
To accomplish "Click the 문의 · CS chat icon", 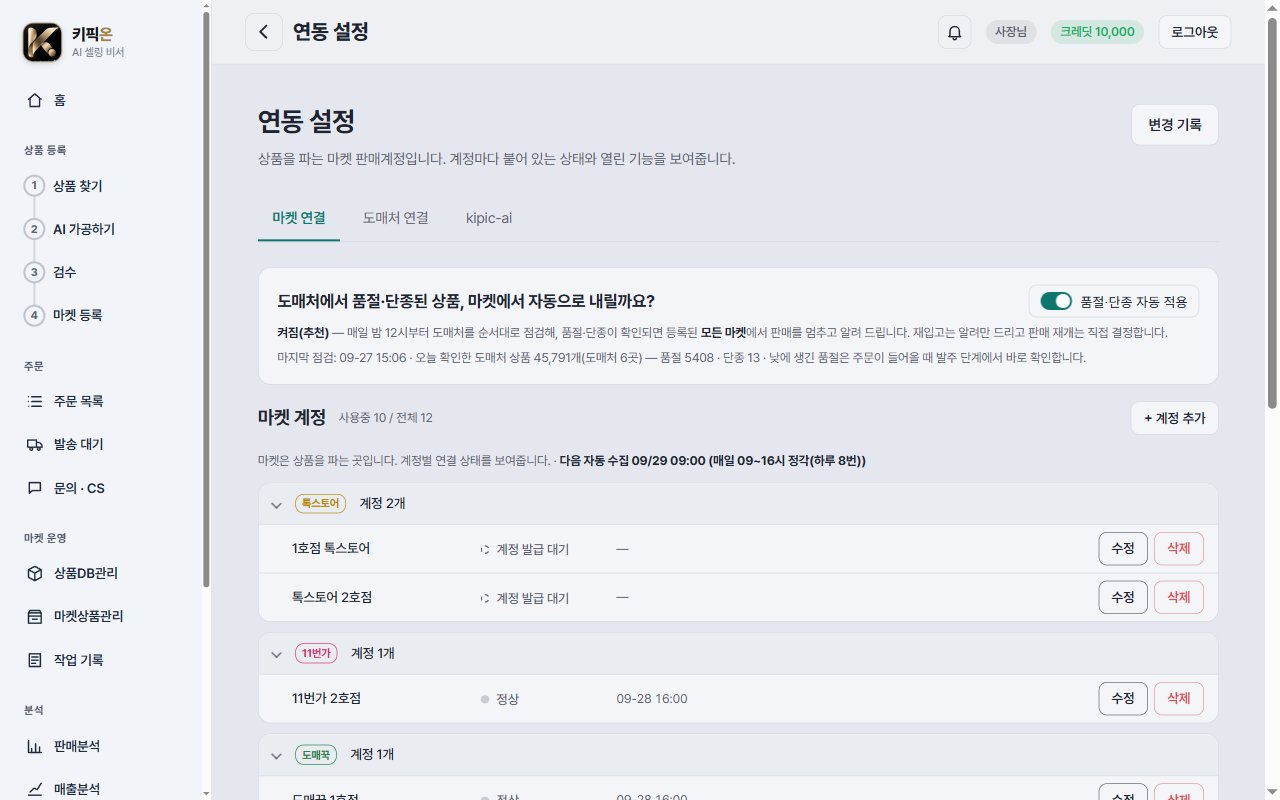I will click(x=35, y=488).
